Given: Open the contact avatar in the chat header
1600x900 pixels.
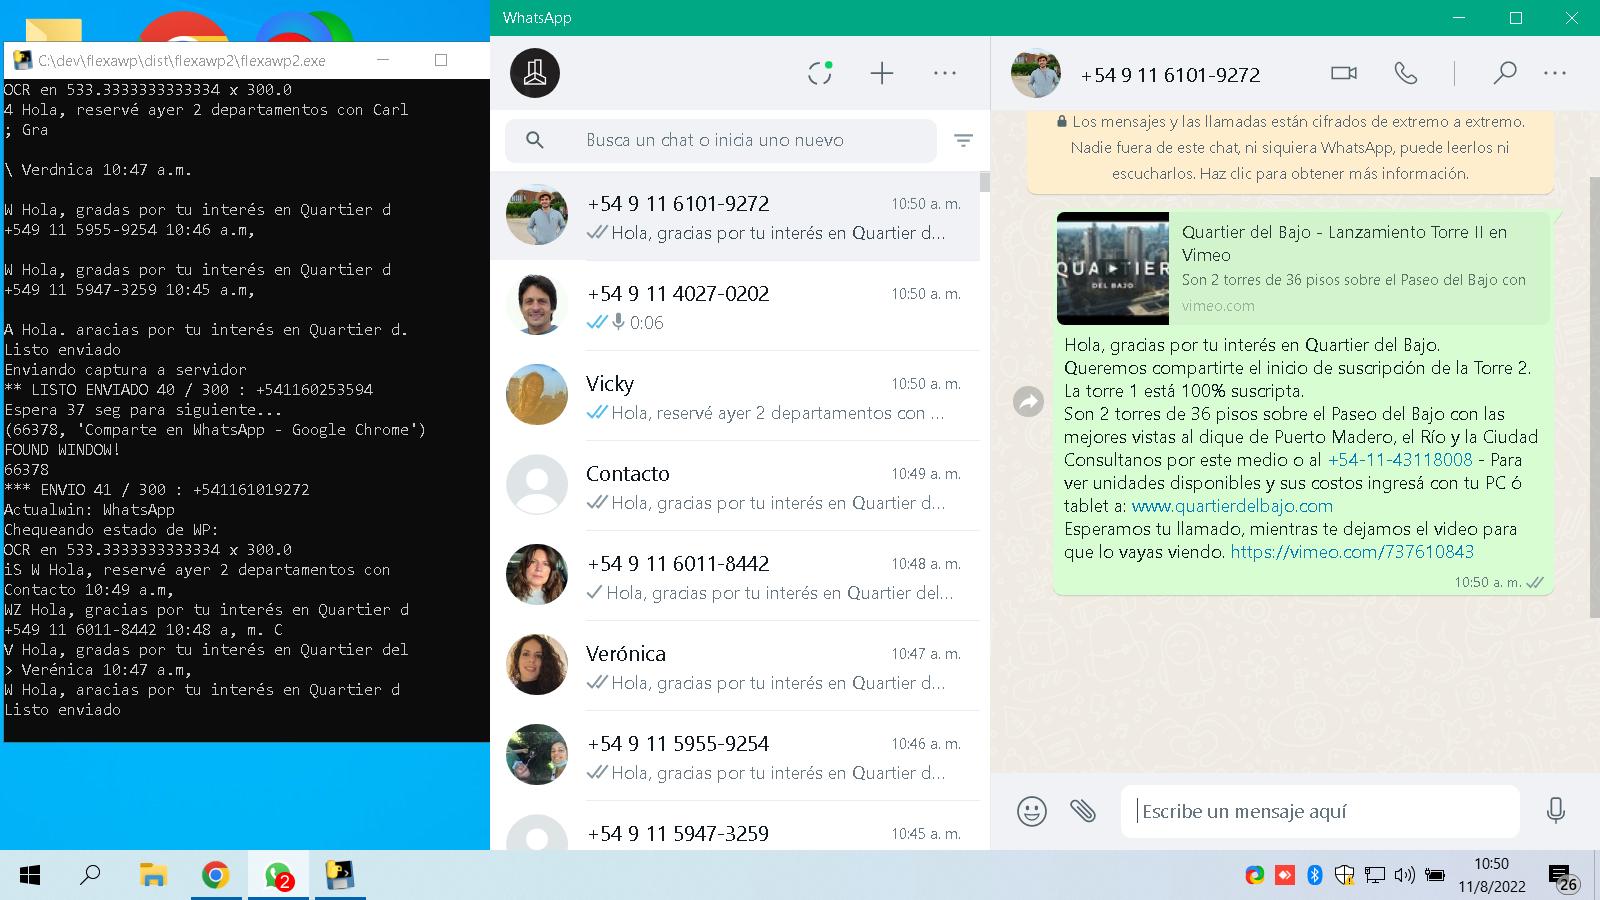Looking at the screenshot, I should (x=1035, y=73).
